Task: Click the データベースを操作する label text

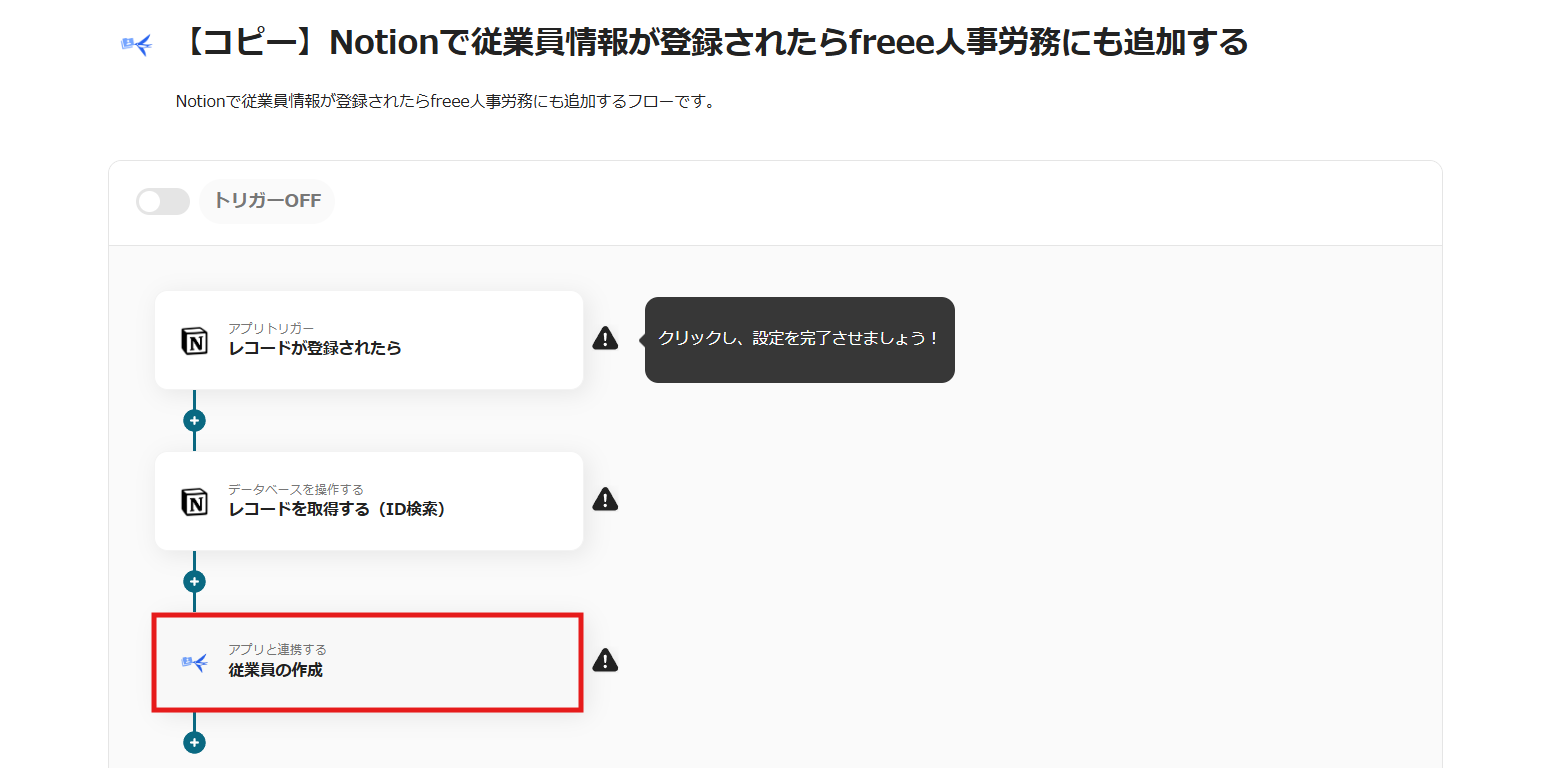Action: [296, 489]
